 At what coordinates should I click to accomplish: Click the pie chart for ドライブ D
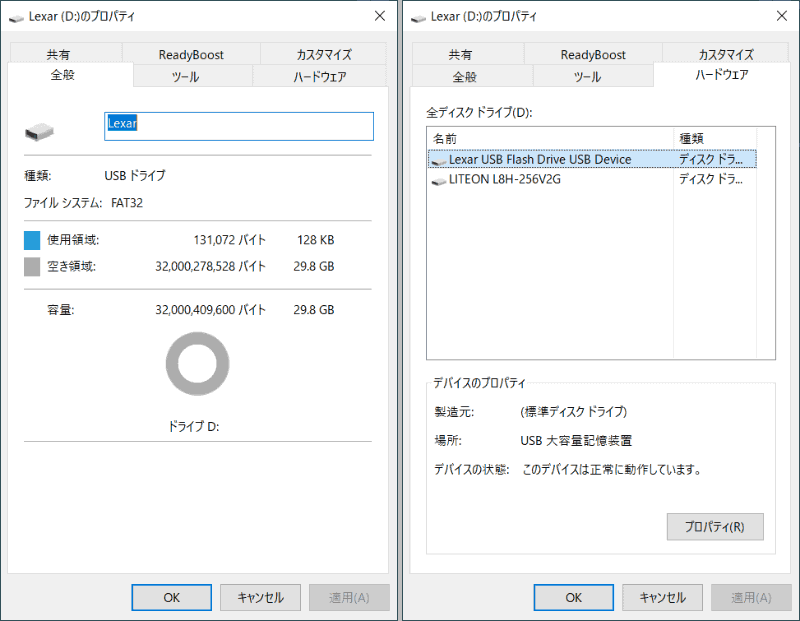tap(197, 364)
